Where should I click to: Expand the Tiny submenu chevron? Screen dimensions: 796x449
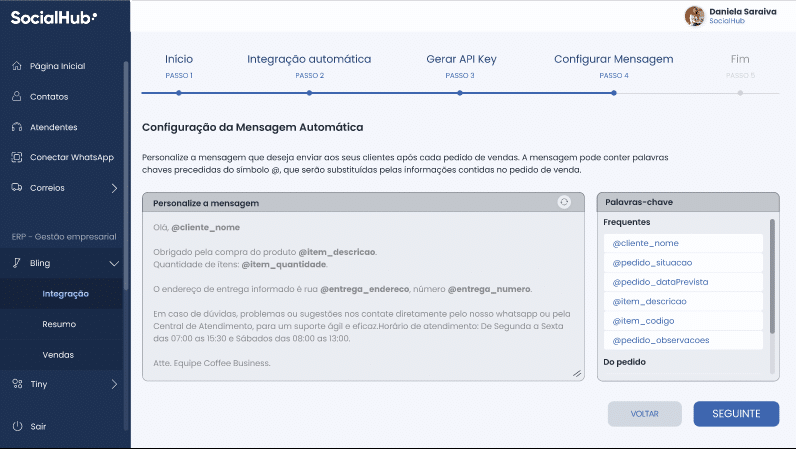tap(114, 384)
